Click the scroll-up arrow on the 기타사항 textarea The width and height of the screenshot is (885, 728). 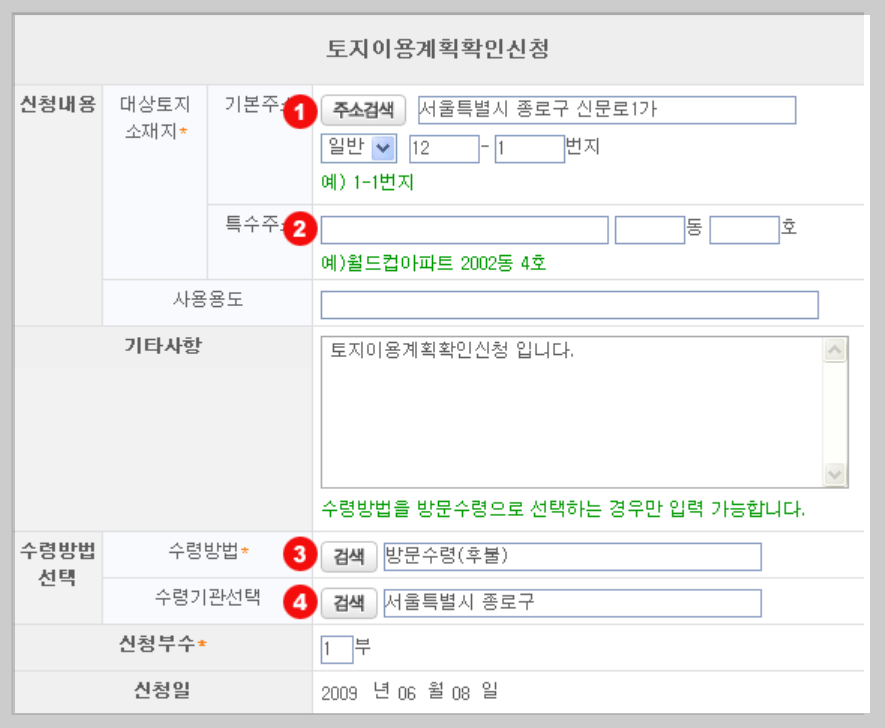pyautogui.click(x=834, y=348)
